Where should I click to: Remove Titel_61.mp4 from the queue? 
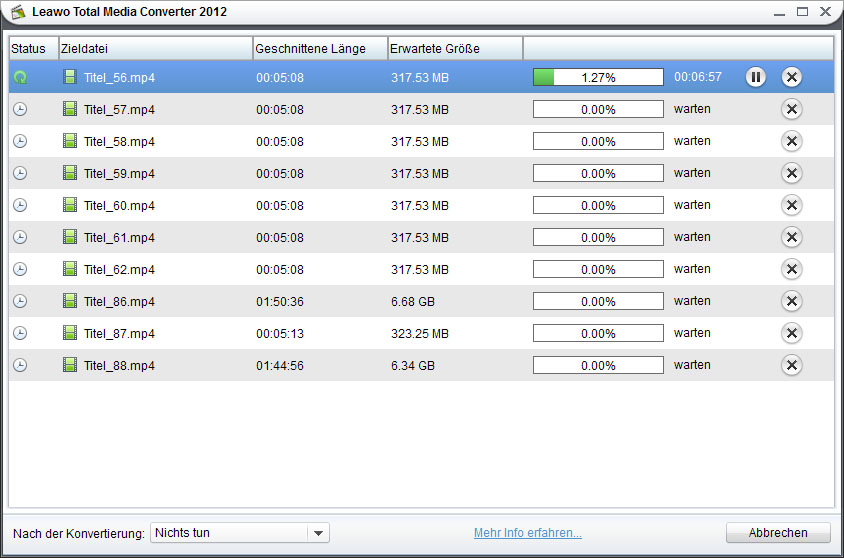pyautogui.click(x=792, y=237)
